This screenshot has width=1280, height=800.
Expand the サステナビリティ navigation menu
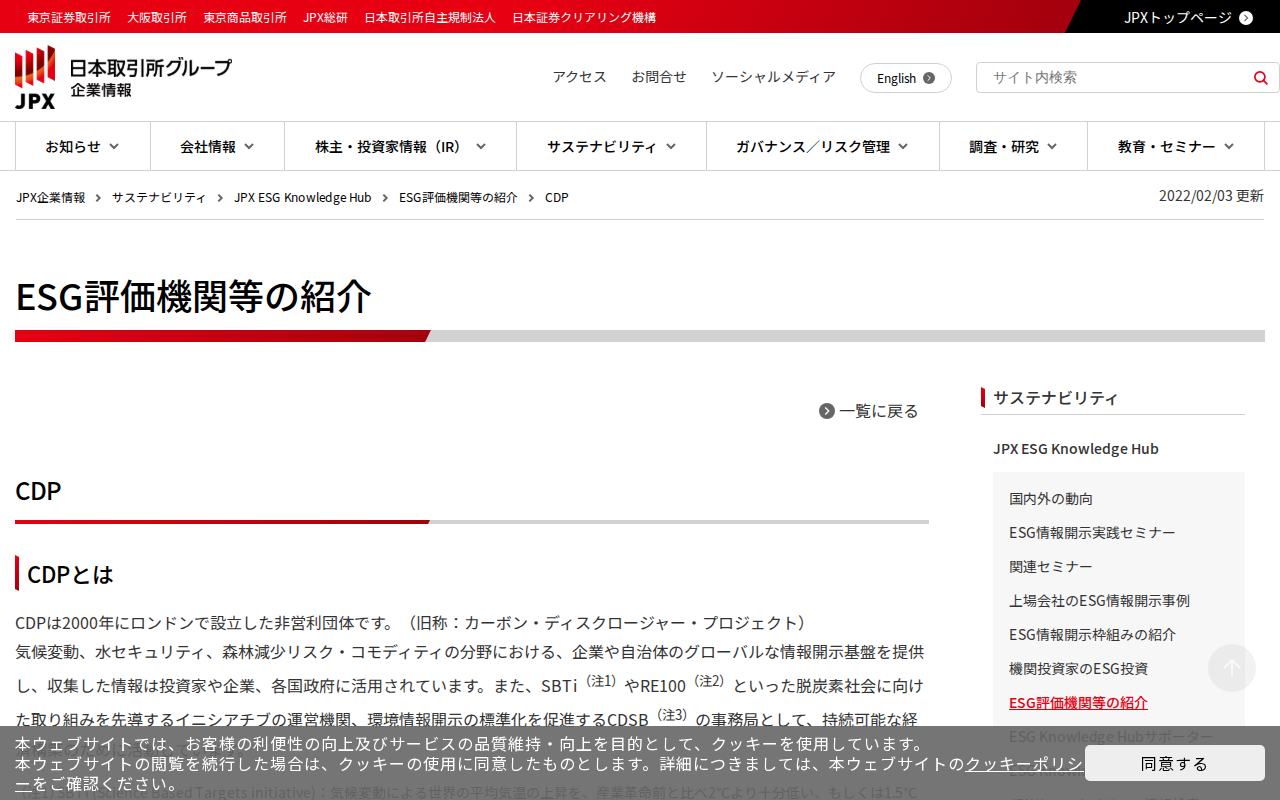611,146
